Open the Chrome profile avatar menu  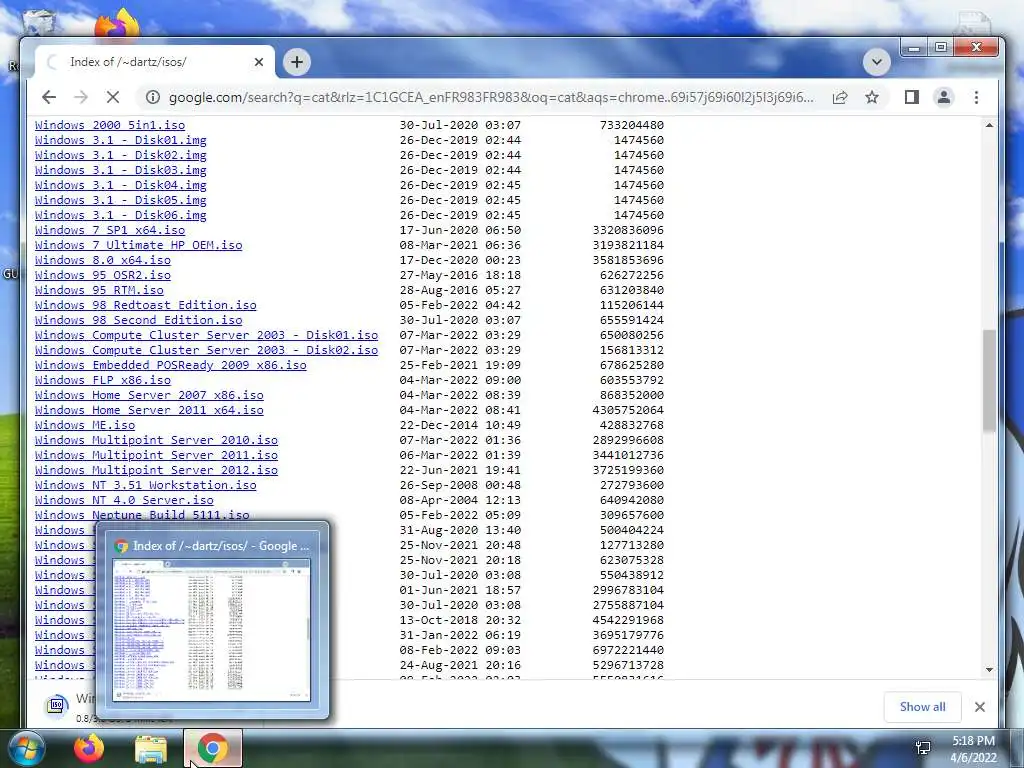944,97
